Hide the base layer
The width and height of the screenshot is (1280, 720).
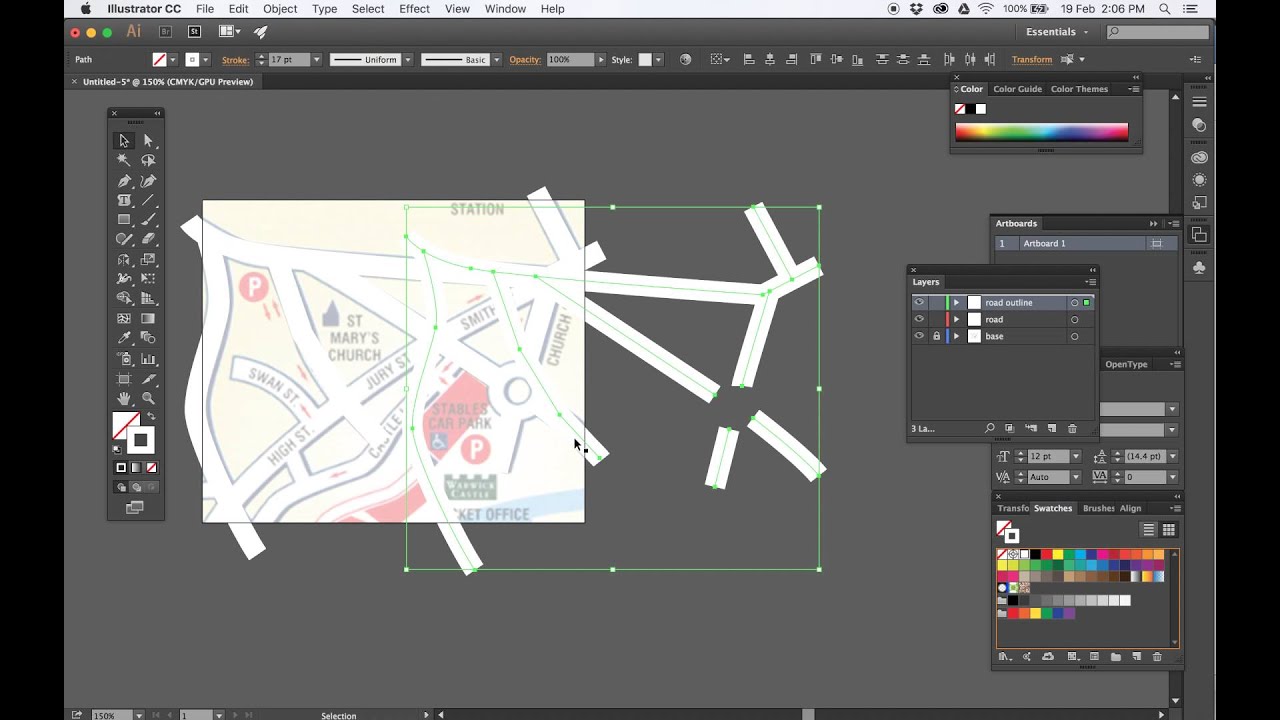(919, 336)
